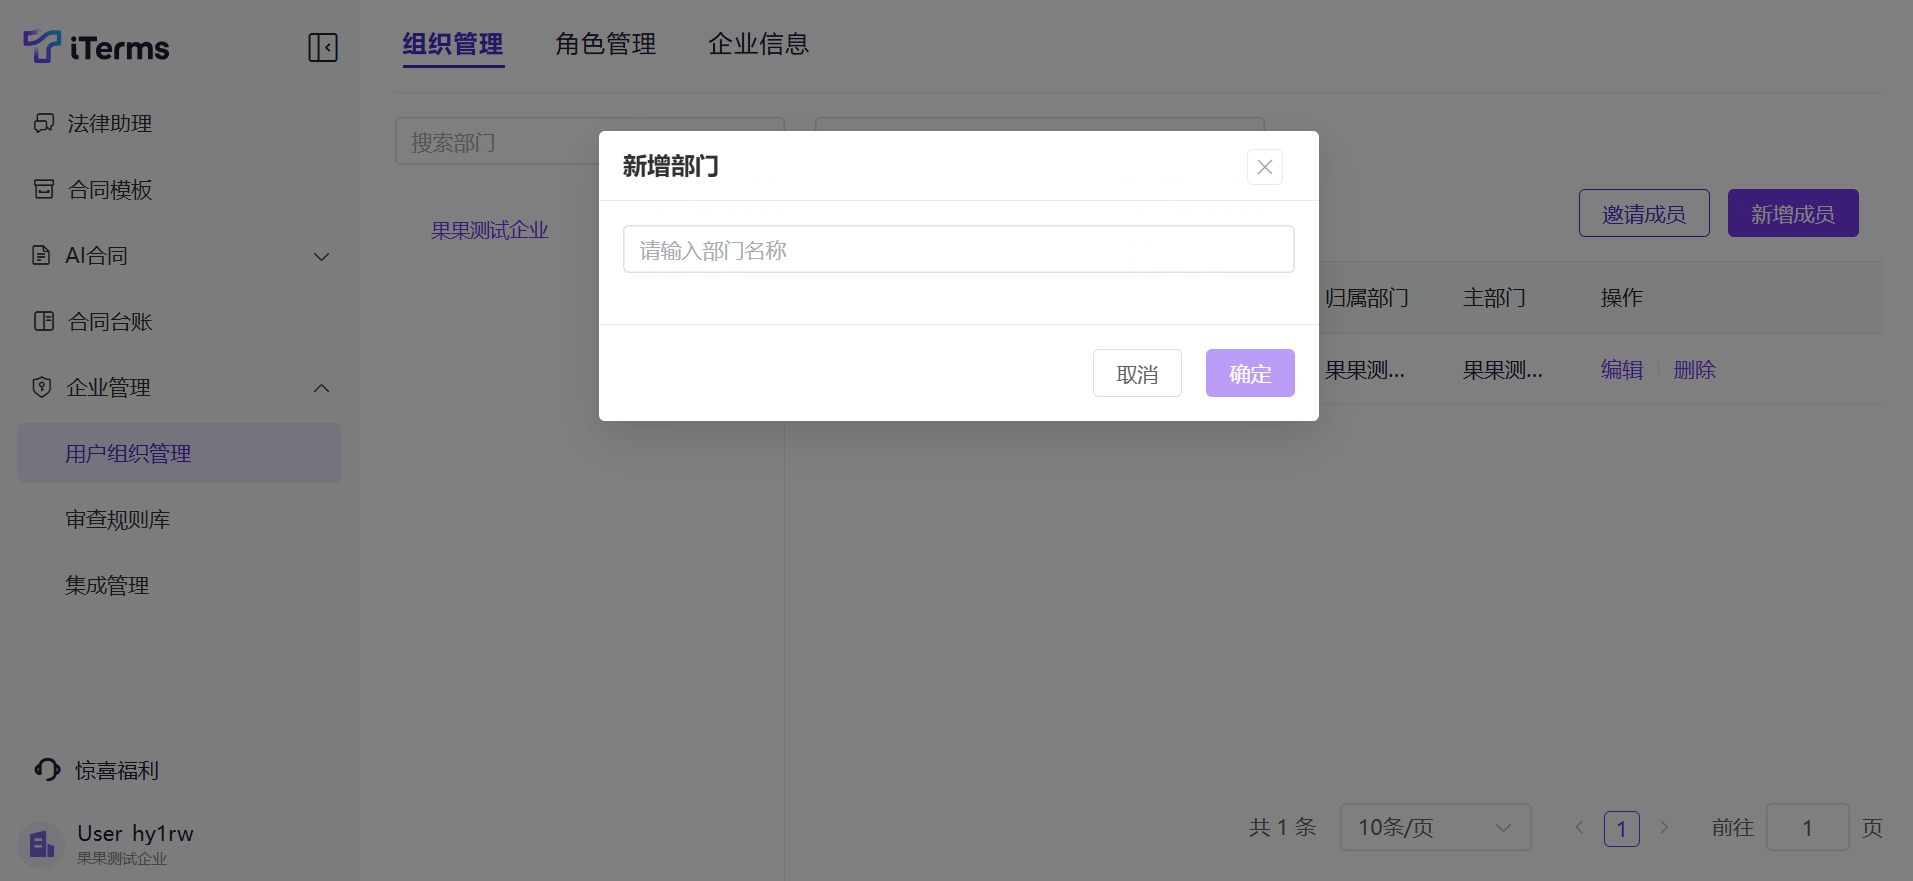This screenshot has width=1913, height=881.
Task: Select 用户组织管理 submenu item
Action: pyautogui.click(x=179, y=453)
